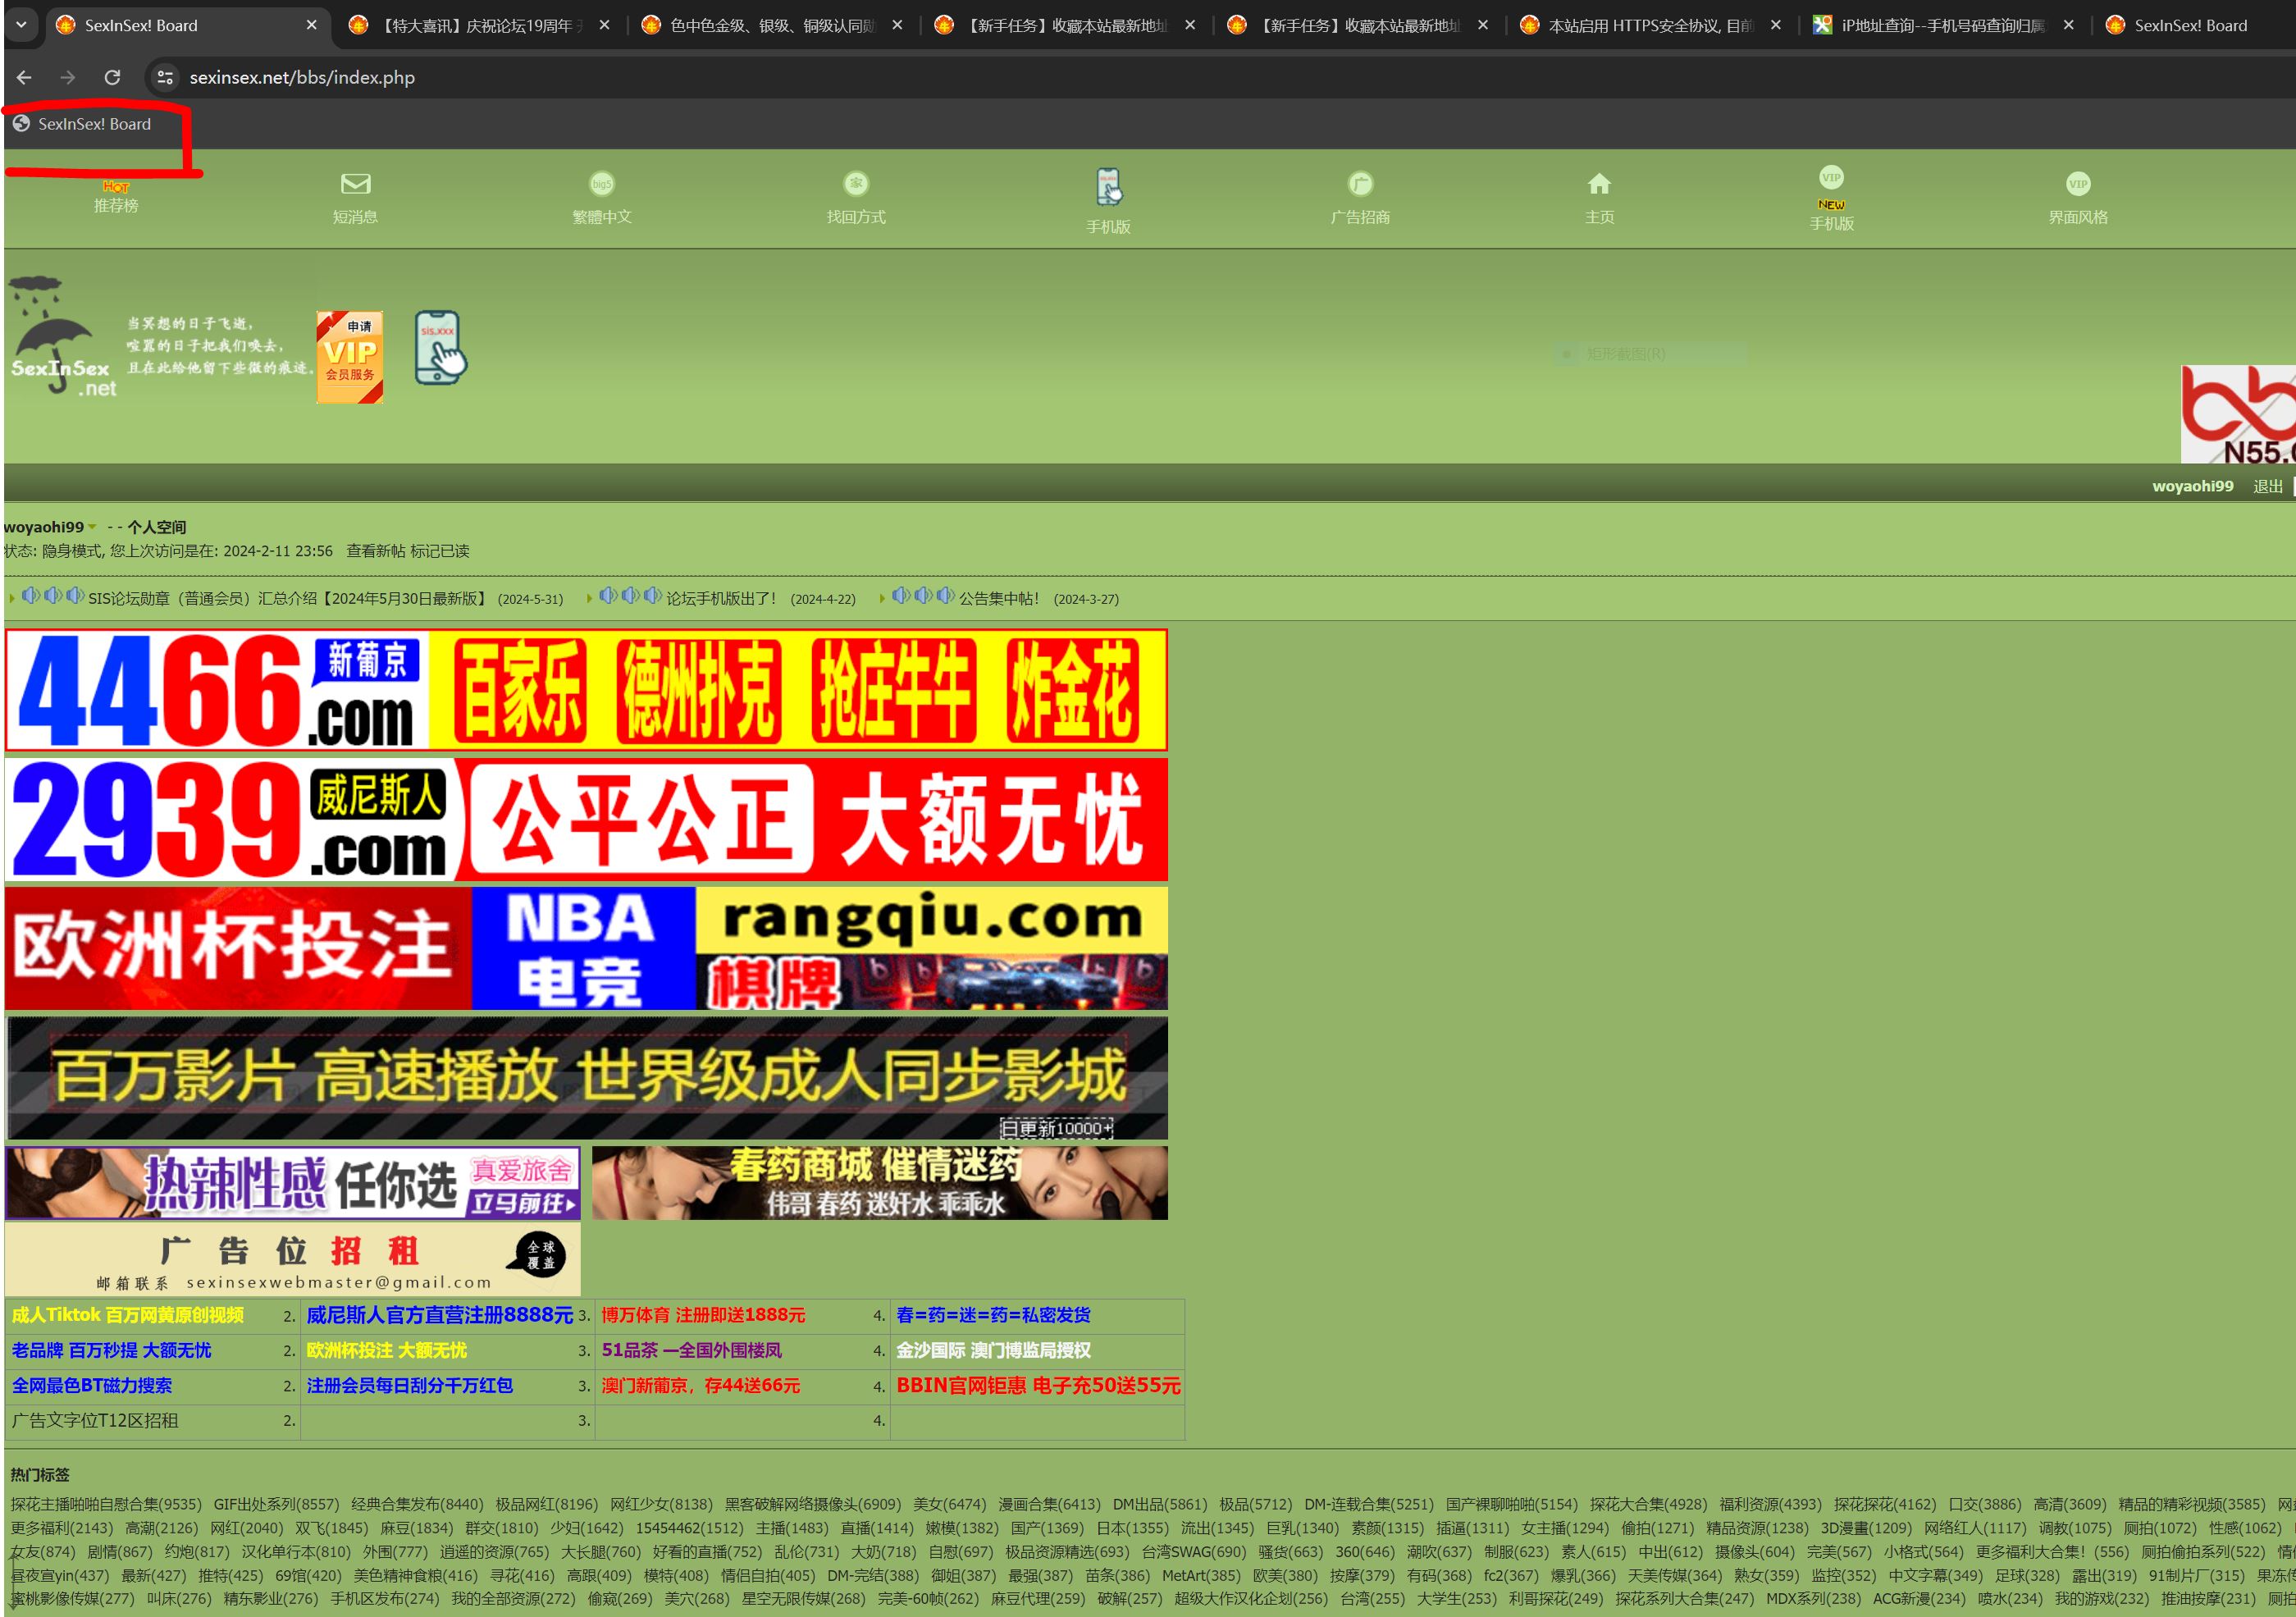Open the 找回方式 icon
This screenshot has height=1617, width=2296.
click(x=856, y=184)
